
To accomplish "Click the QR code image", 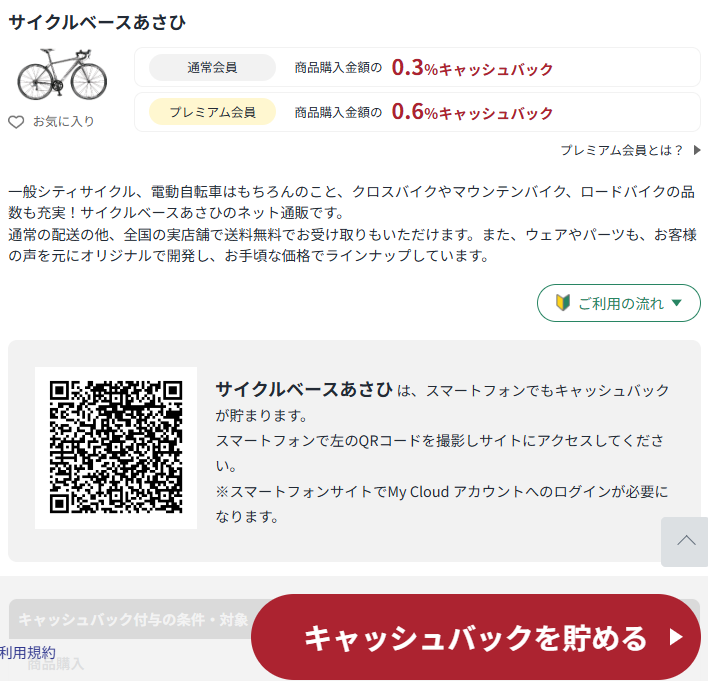I will (x=116, y=447).
